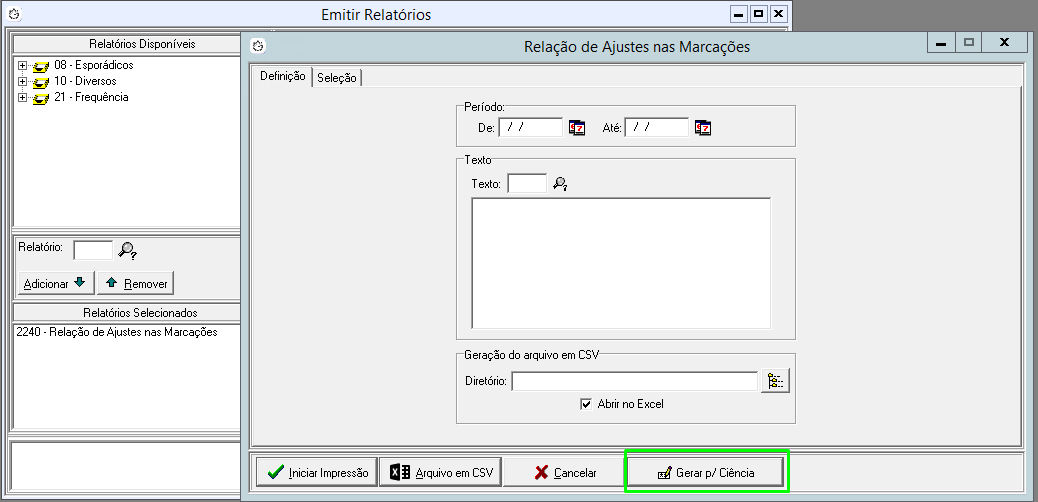The height and width of the screenshot is (502, 1038).
Task: Click the Iniciar Impressão button
Action: 316,473
